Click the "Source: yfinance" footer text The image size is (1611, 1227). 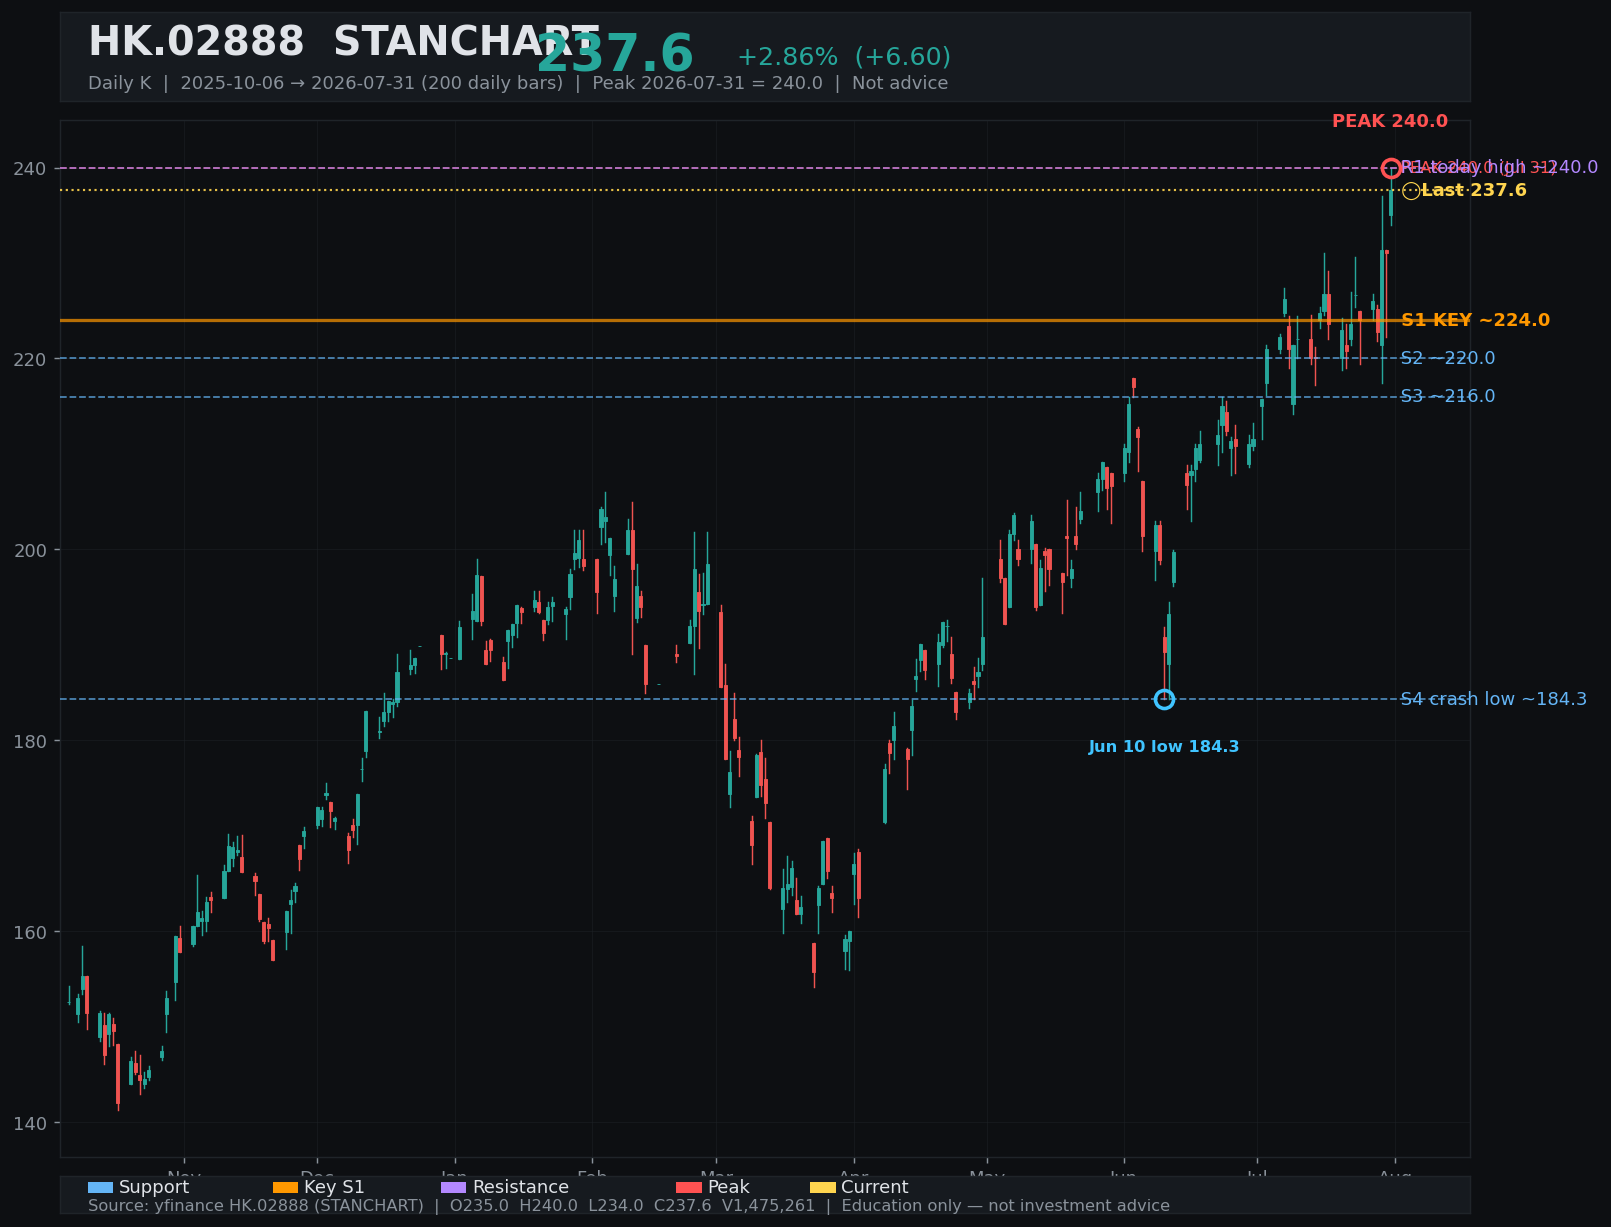tap(629, 1206)
